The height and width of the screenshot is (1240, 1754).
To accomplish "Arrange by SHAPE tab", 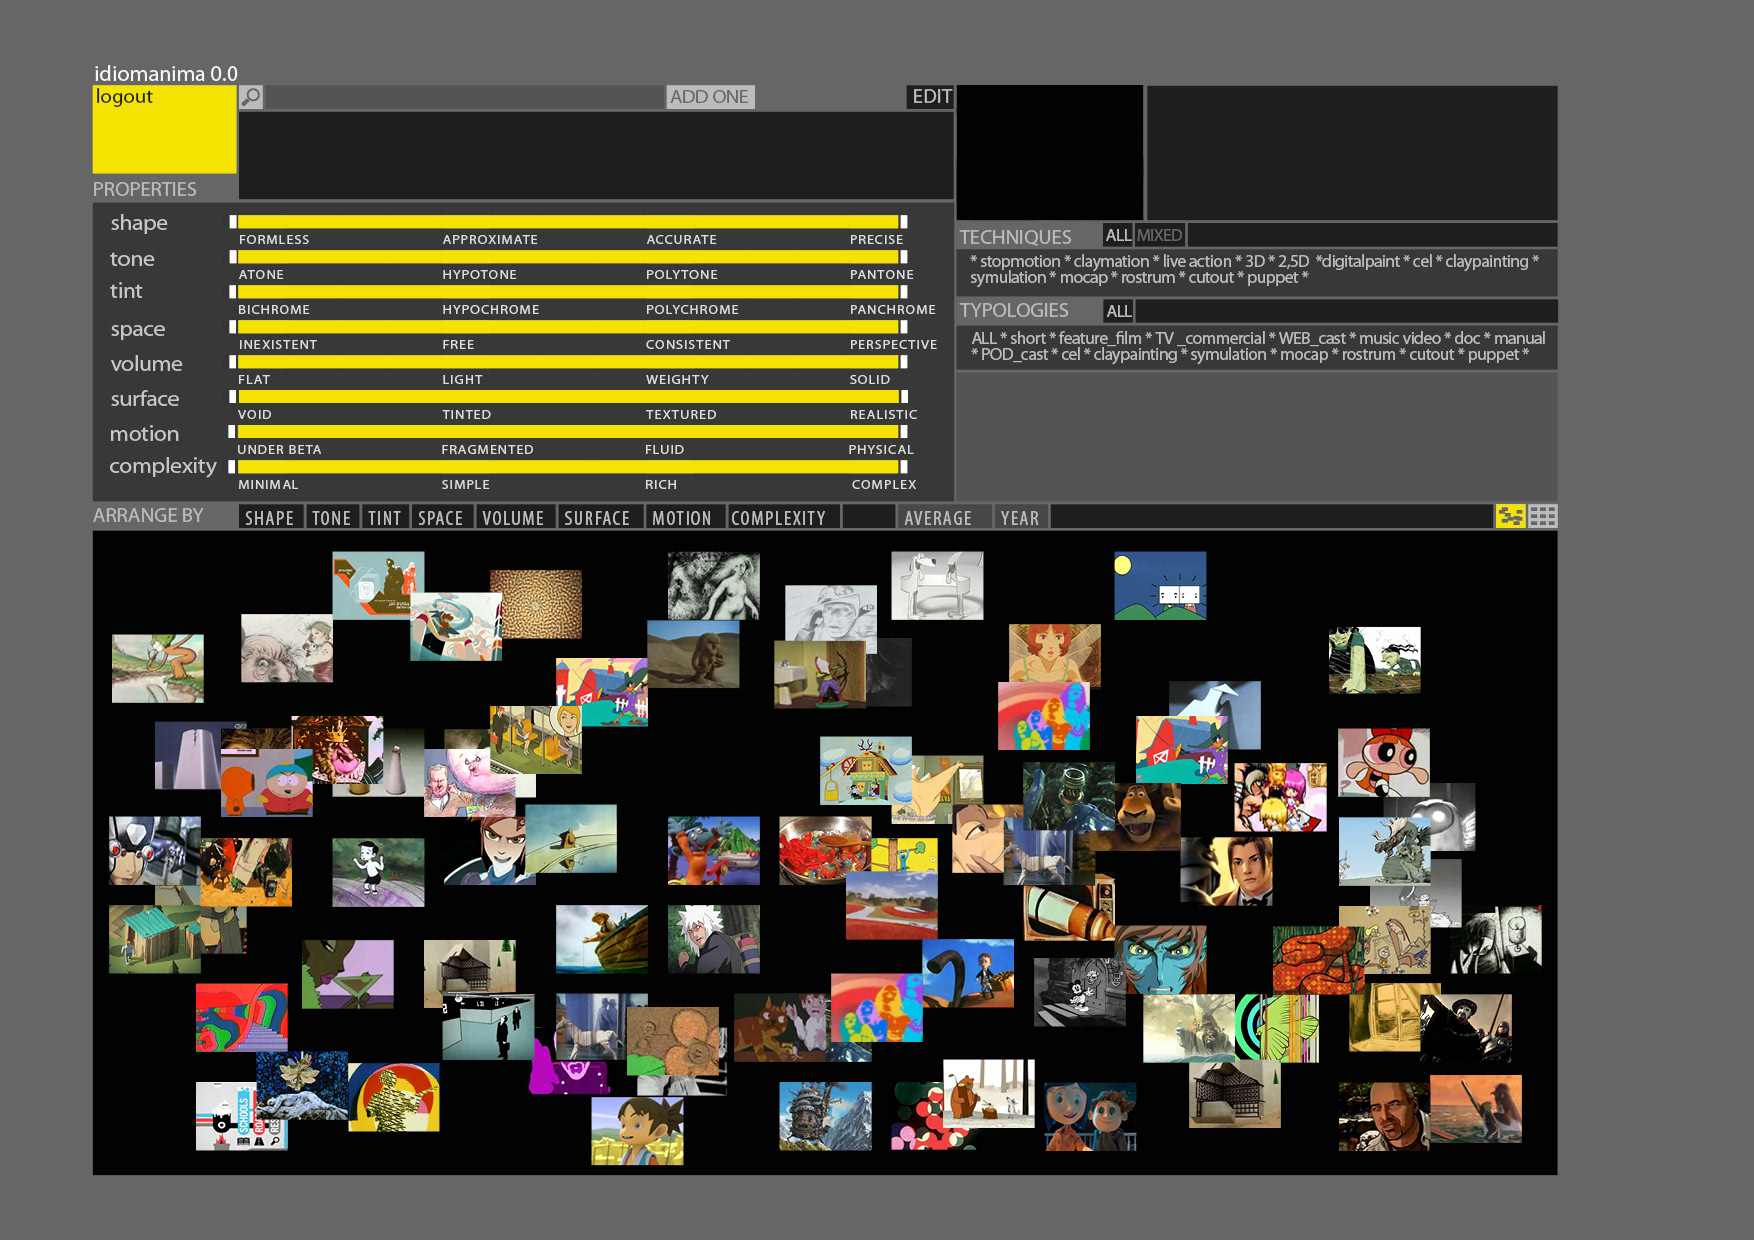I will tap(270, 518).
